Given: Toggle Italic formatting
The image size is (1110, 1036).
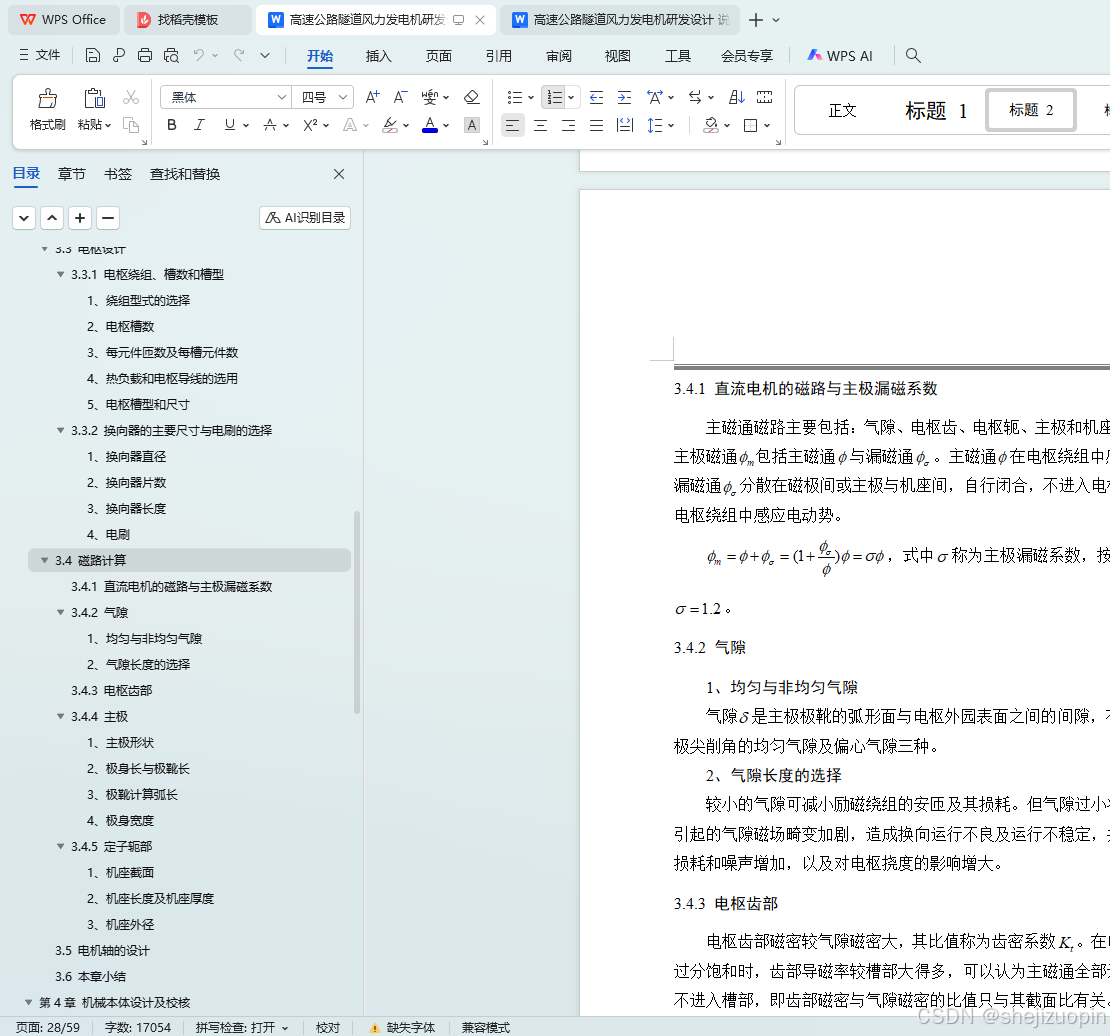Looking at the screenshot, I should pyautogui.click(x=200, y=125).
